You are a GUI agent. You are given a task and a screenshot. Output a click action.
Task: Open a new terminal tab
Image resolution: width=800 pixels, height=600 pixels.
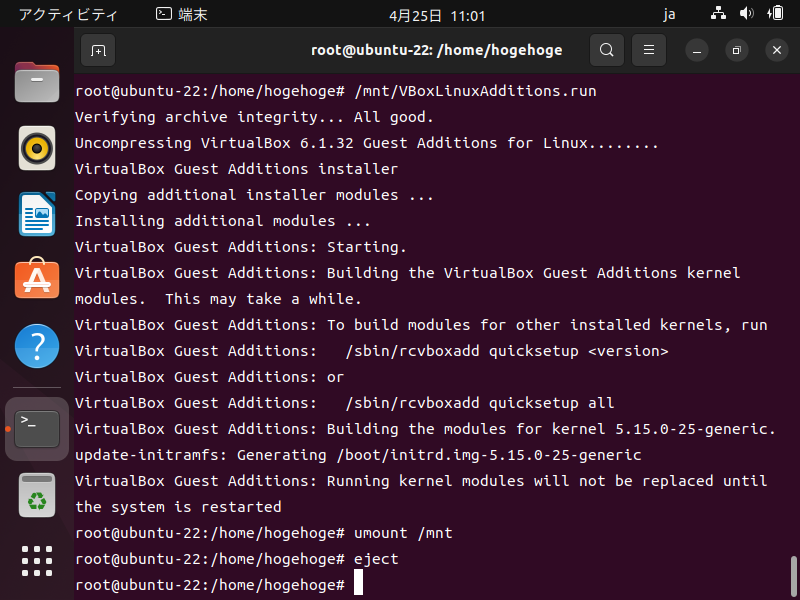pyautogui.click(x=98, y=50)
